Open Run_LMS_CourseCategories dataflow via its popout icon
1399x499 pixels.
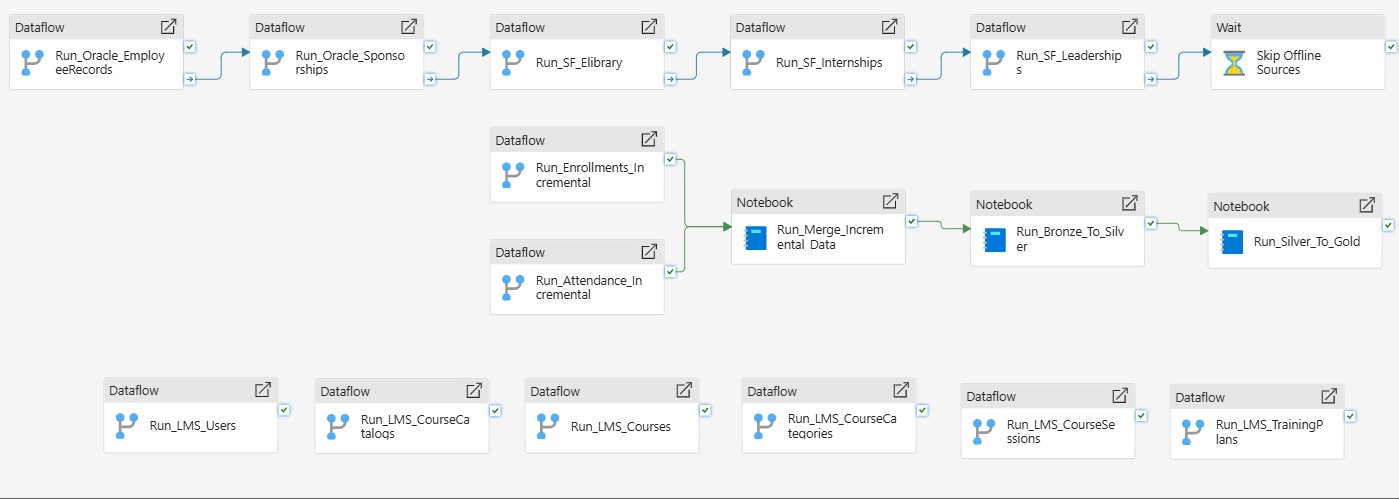click(901, 390)
